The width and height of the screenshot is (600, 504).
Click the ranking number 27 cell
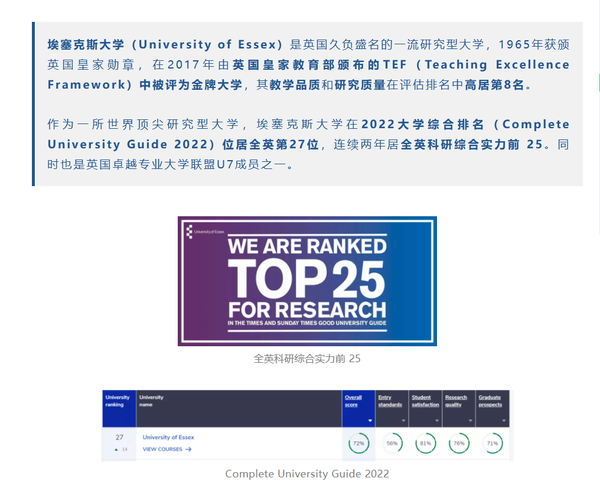point(119,437)
